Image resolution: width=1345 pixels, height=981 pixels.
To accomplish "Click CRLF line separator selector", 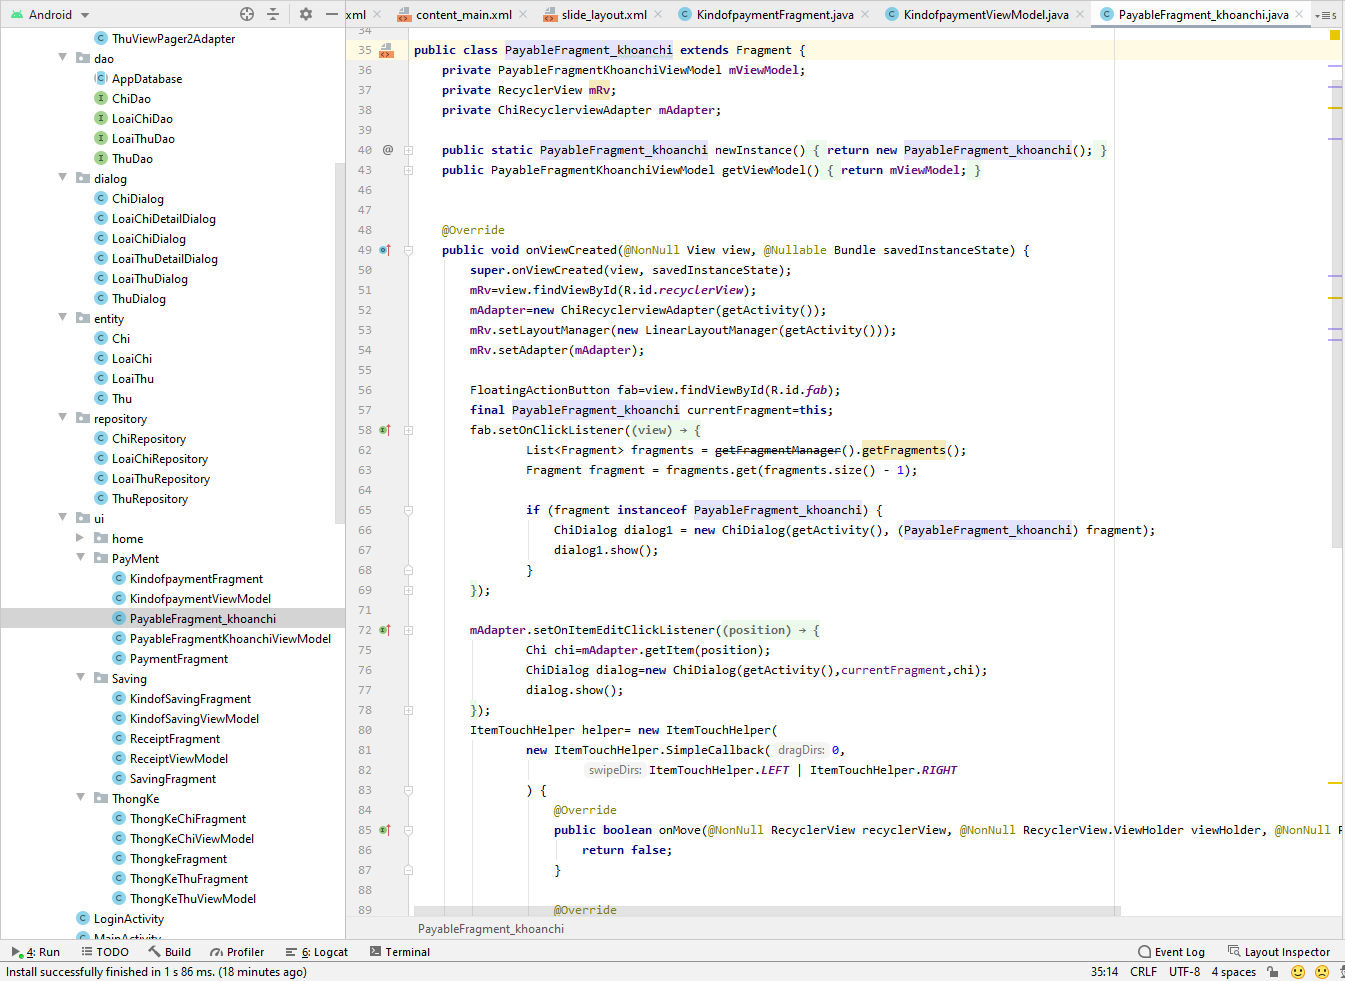I will pyautogui.click(x=1143, y=972).
